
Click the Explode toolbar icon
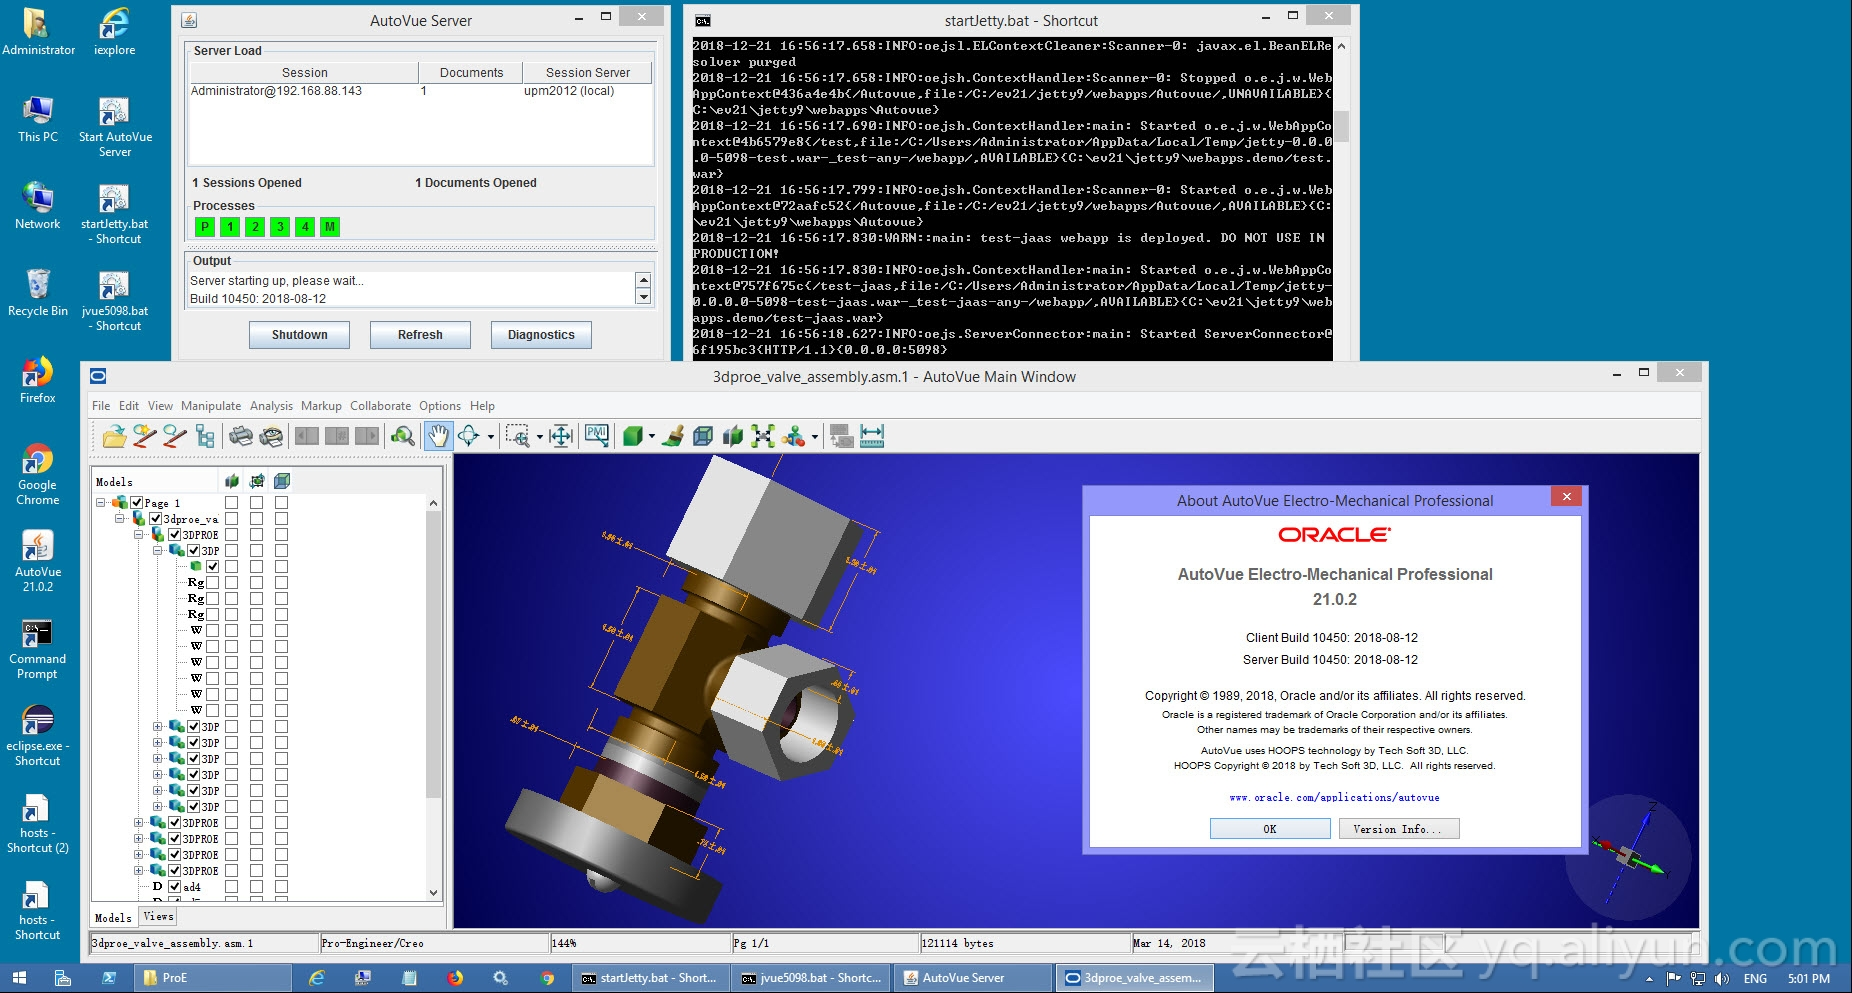[x=763, y=436]
